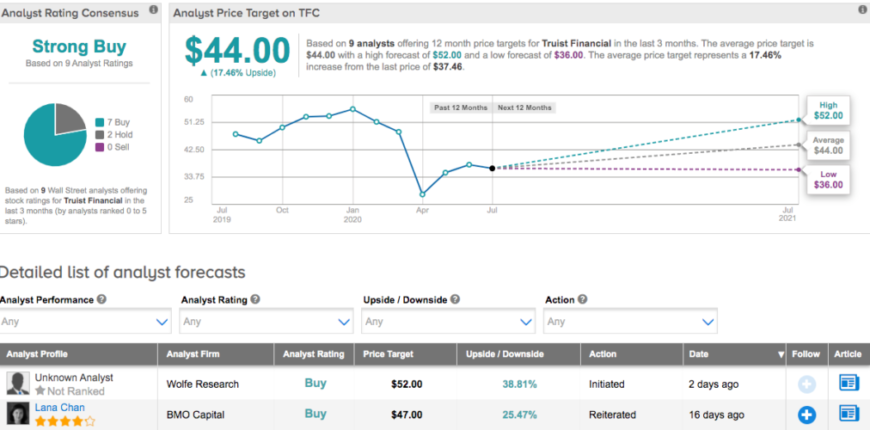Follow the Wolfe Research unknown analyst
This screenshot has height=430, width=870.
pyautogui.click(x=807, y=384)
